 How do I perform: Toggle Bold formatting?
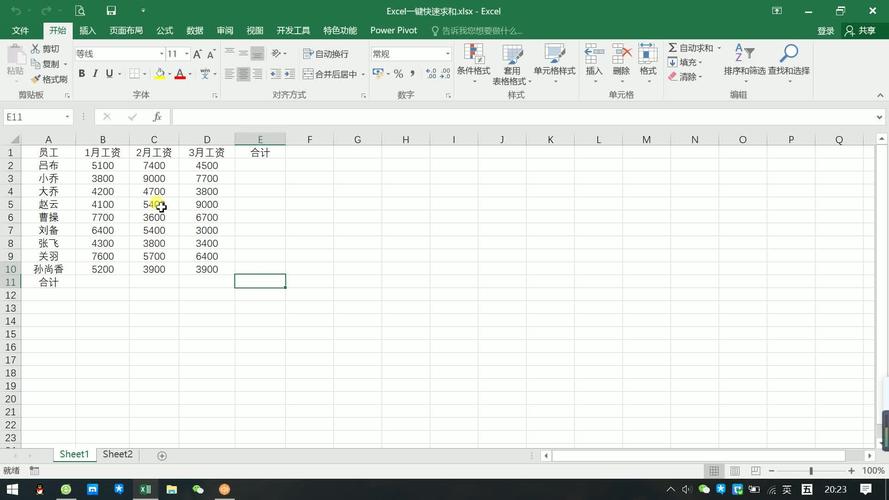click(82, 73)
